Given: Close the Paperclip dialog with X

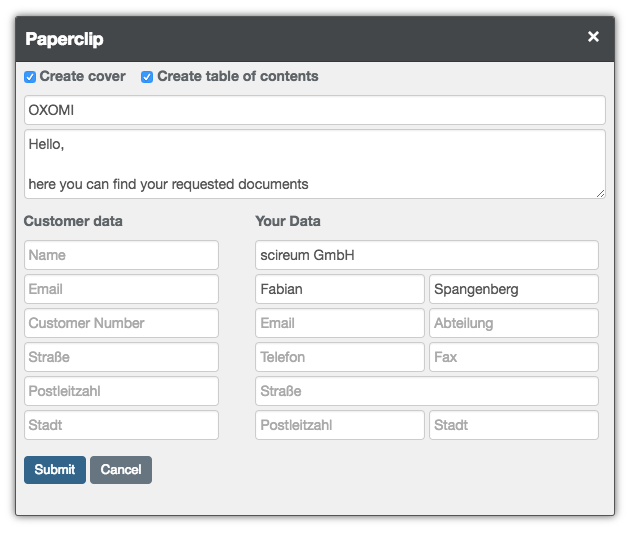Looking at the screenshot, I should click(x=593, y=37).
